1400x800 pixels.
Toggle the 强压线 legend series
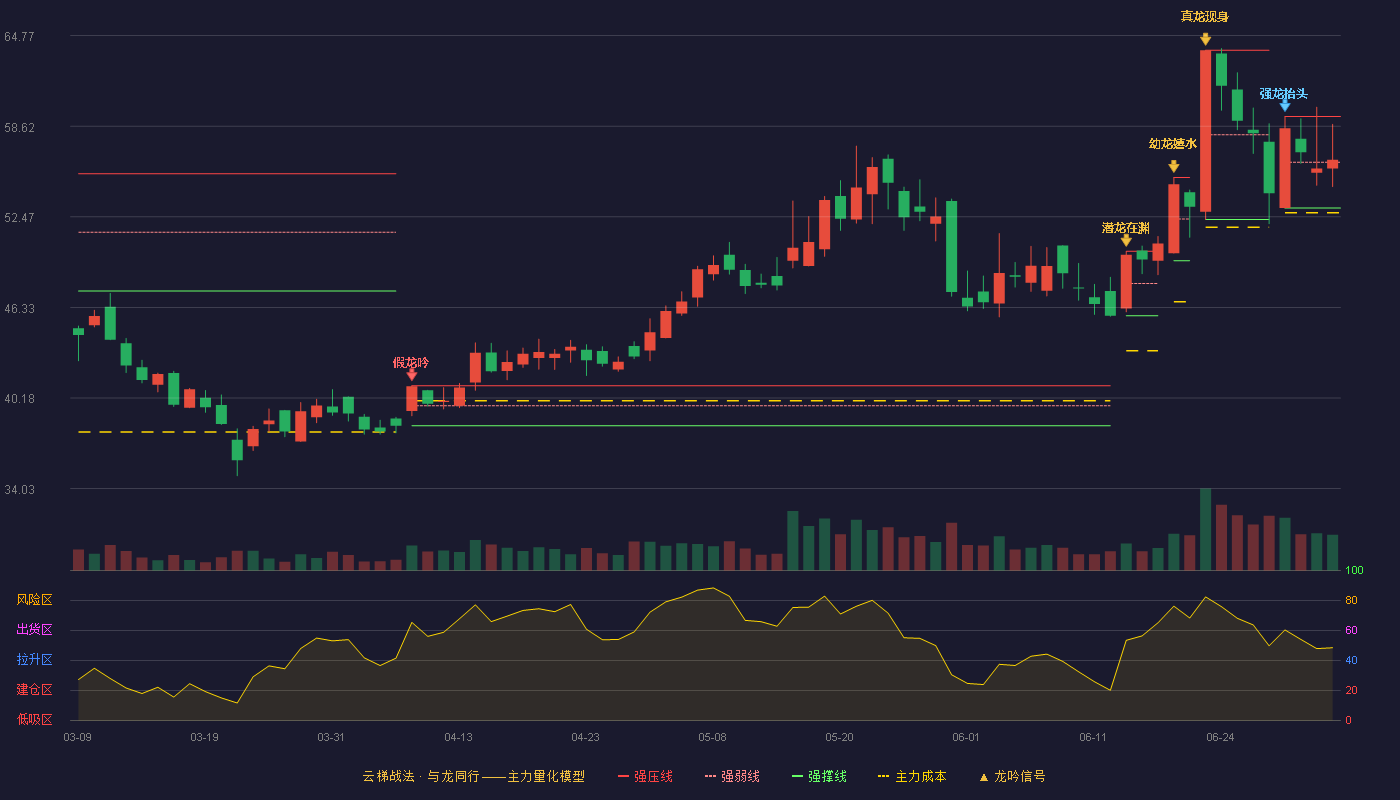coord(645,776)
